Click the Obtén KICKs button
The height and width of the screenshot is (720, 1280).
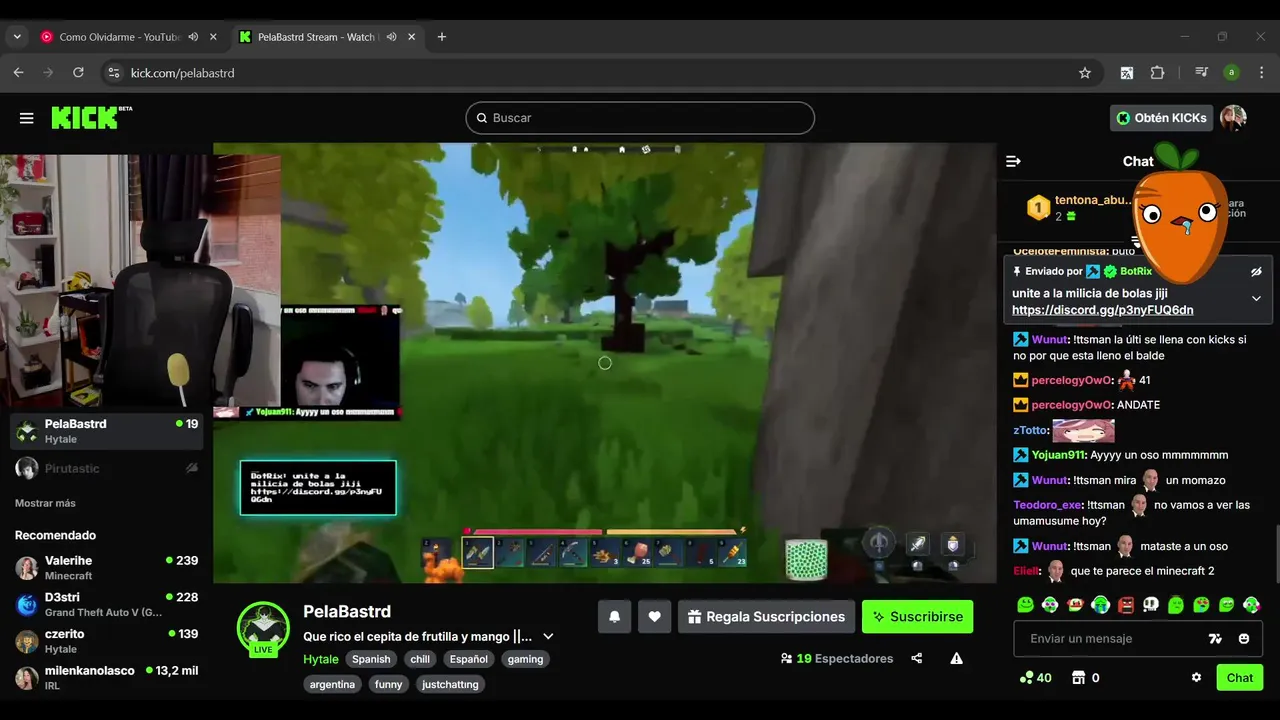tap(1161, 118)
